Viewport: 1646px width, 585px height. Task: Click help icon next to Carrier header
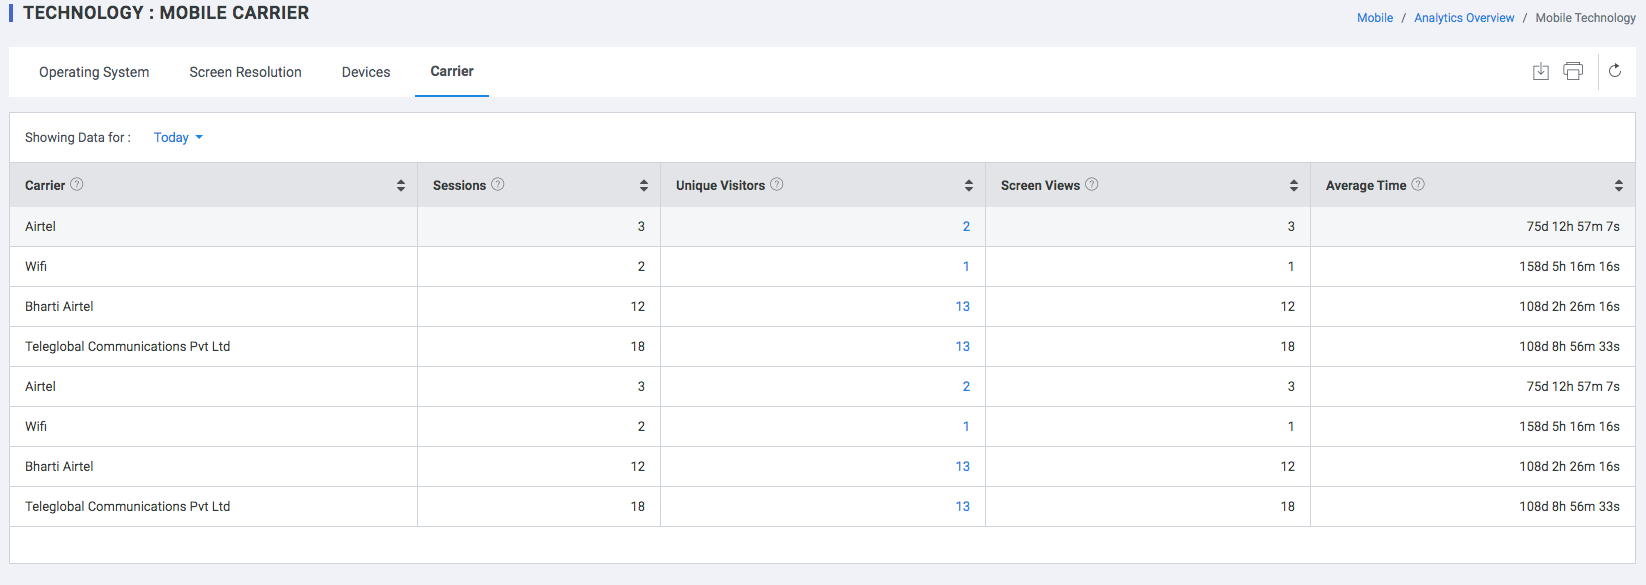pos(77,184)
